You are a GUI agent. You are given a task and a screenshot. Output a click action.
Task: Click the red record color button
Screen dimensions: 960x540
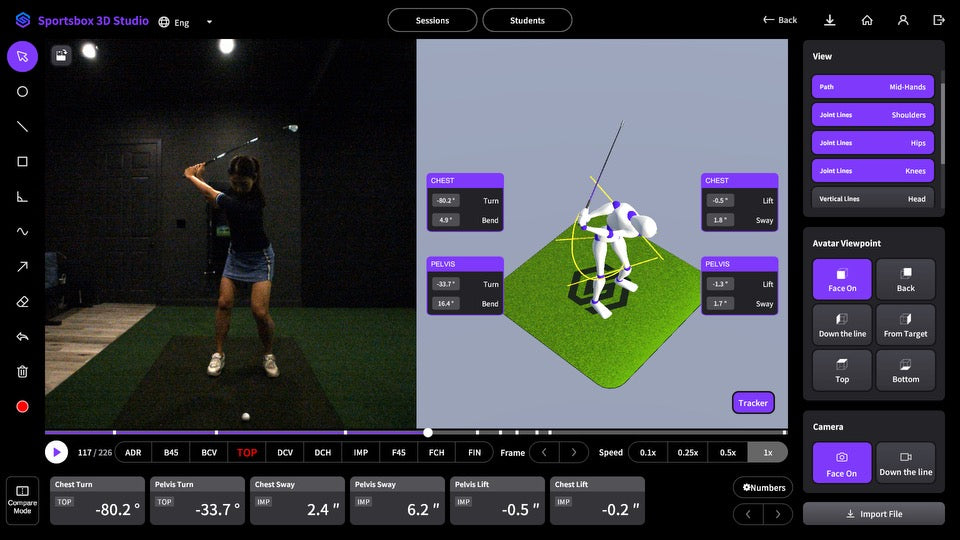22,407
